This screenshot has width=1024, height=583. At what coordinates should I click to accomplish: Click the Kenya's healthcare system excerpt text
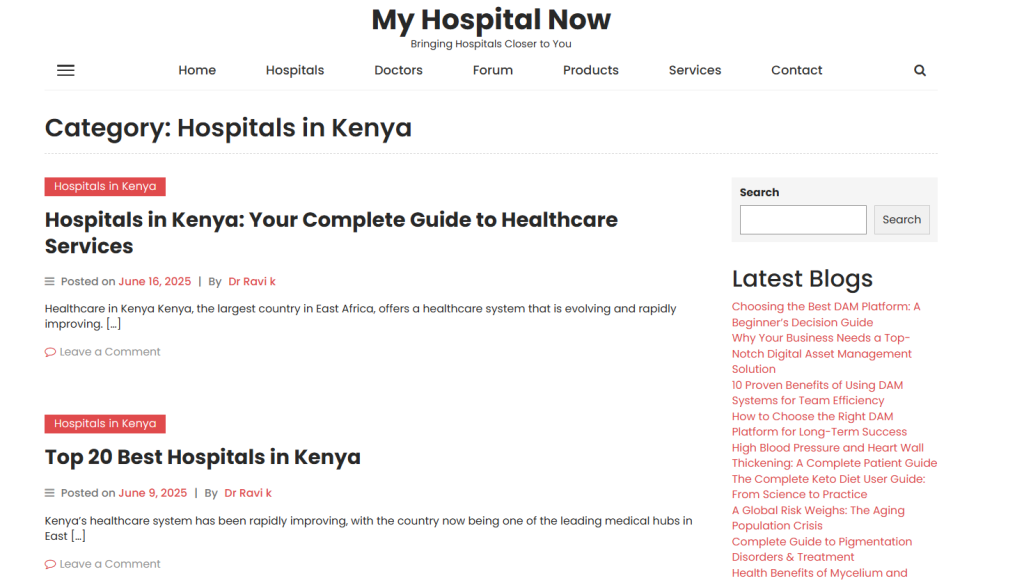pyautogui.click(x=368, y=529)
